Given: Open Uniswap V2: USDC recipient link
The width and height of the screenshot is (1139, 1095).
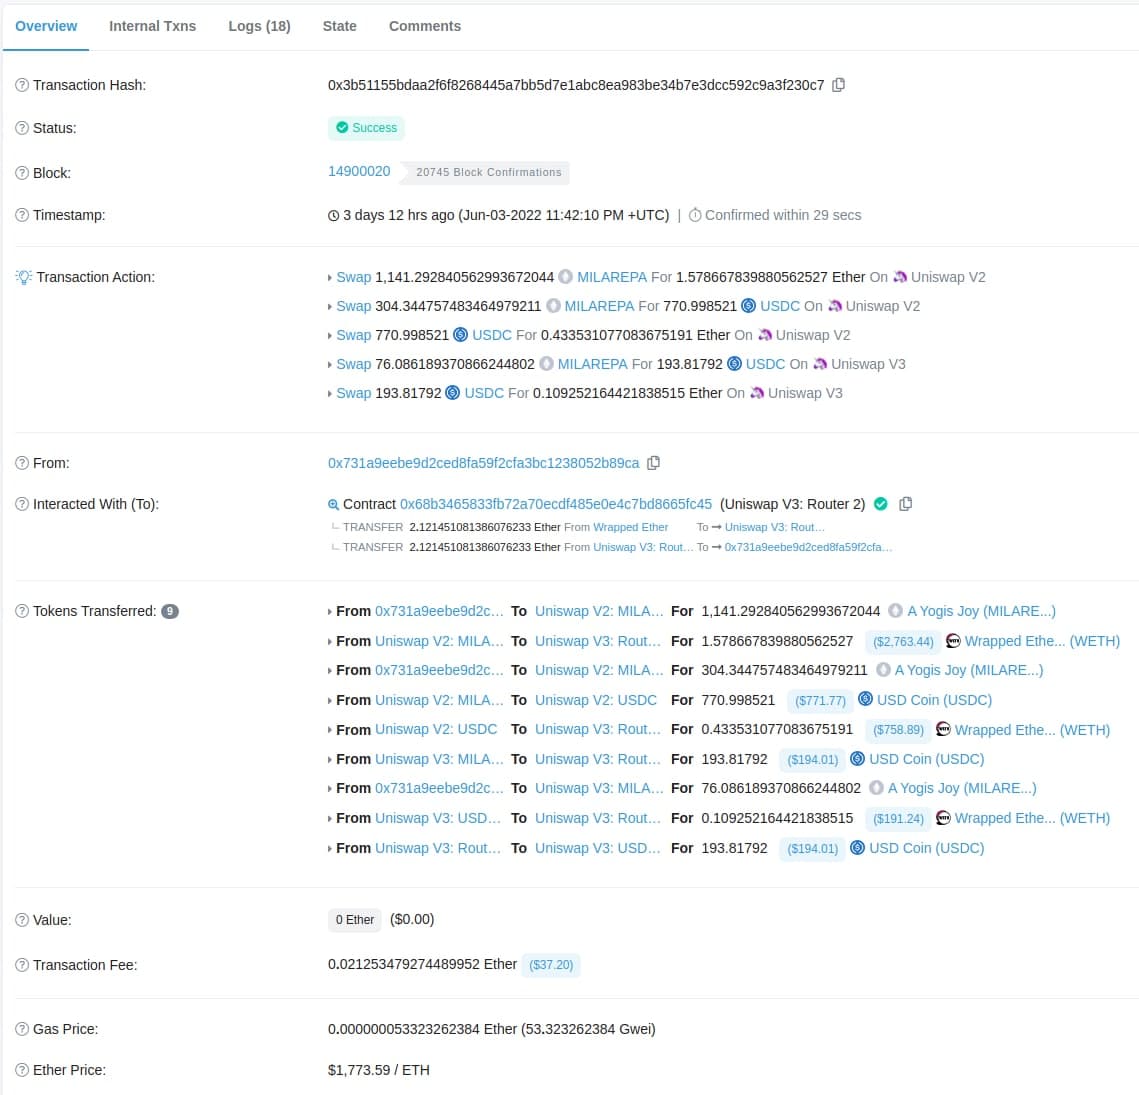Looking at the screenshot, I should pos(596,700).
